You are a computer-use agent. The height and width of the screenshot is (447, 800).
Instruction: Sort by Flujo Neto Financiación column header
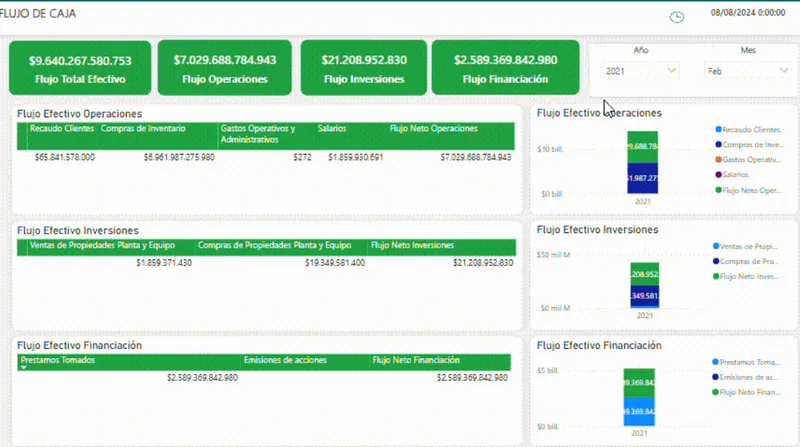(x=416, y=360)
